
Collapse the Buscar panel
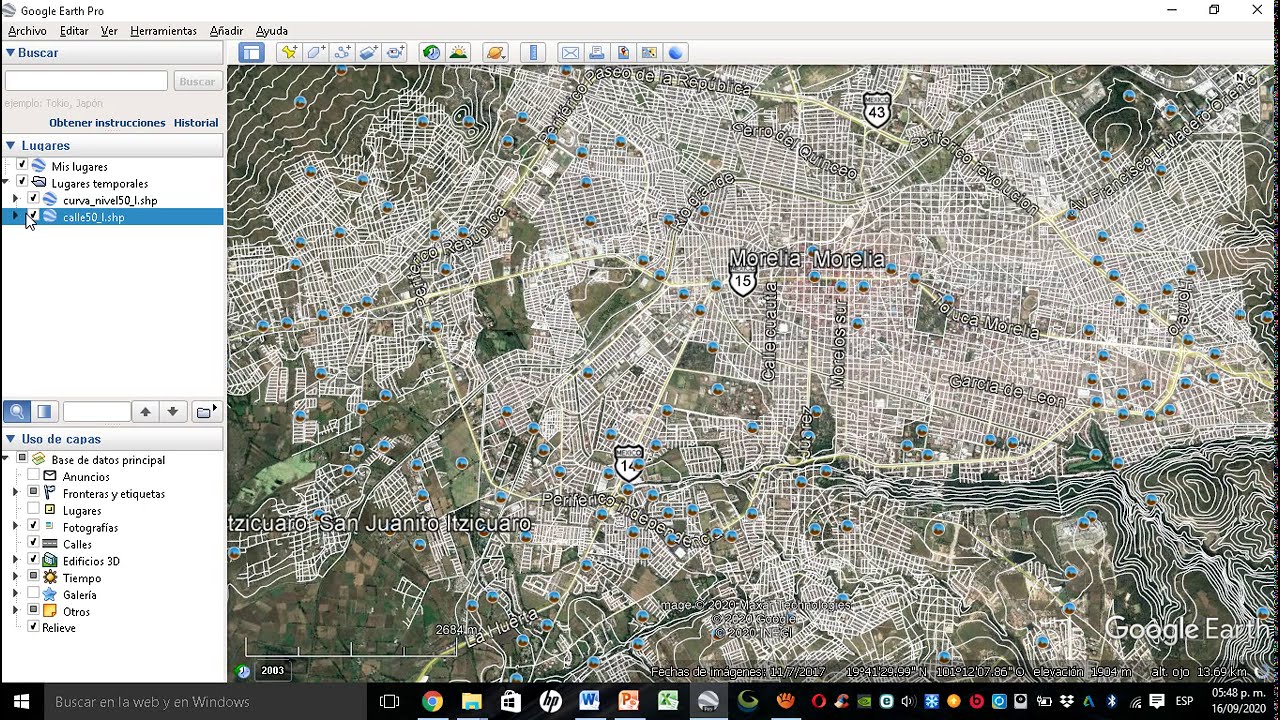point(10,53)
